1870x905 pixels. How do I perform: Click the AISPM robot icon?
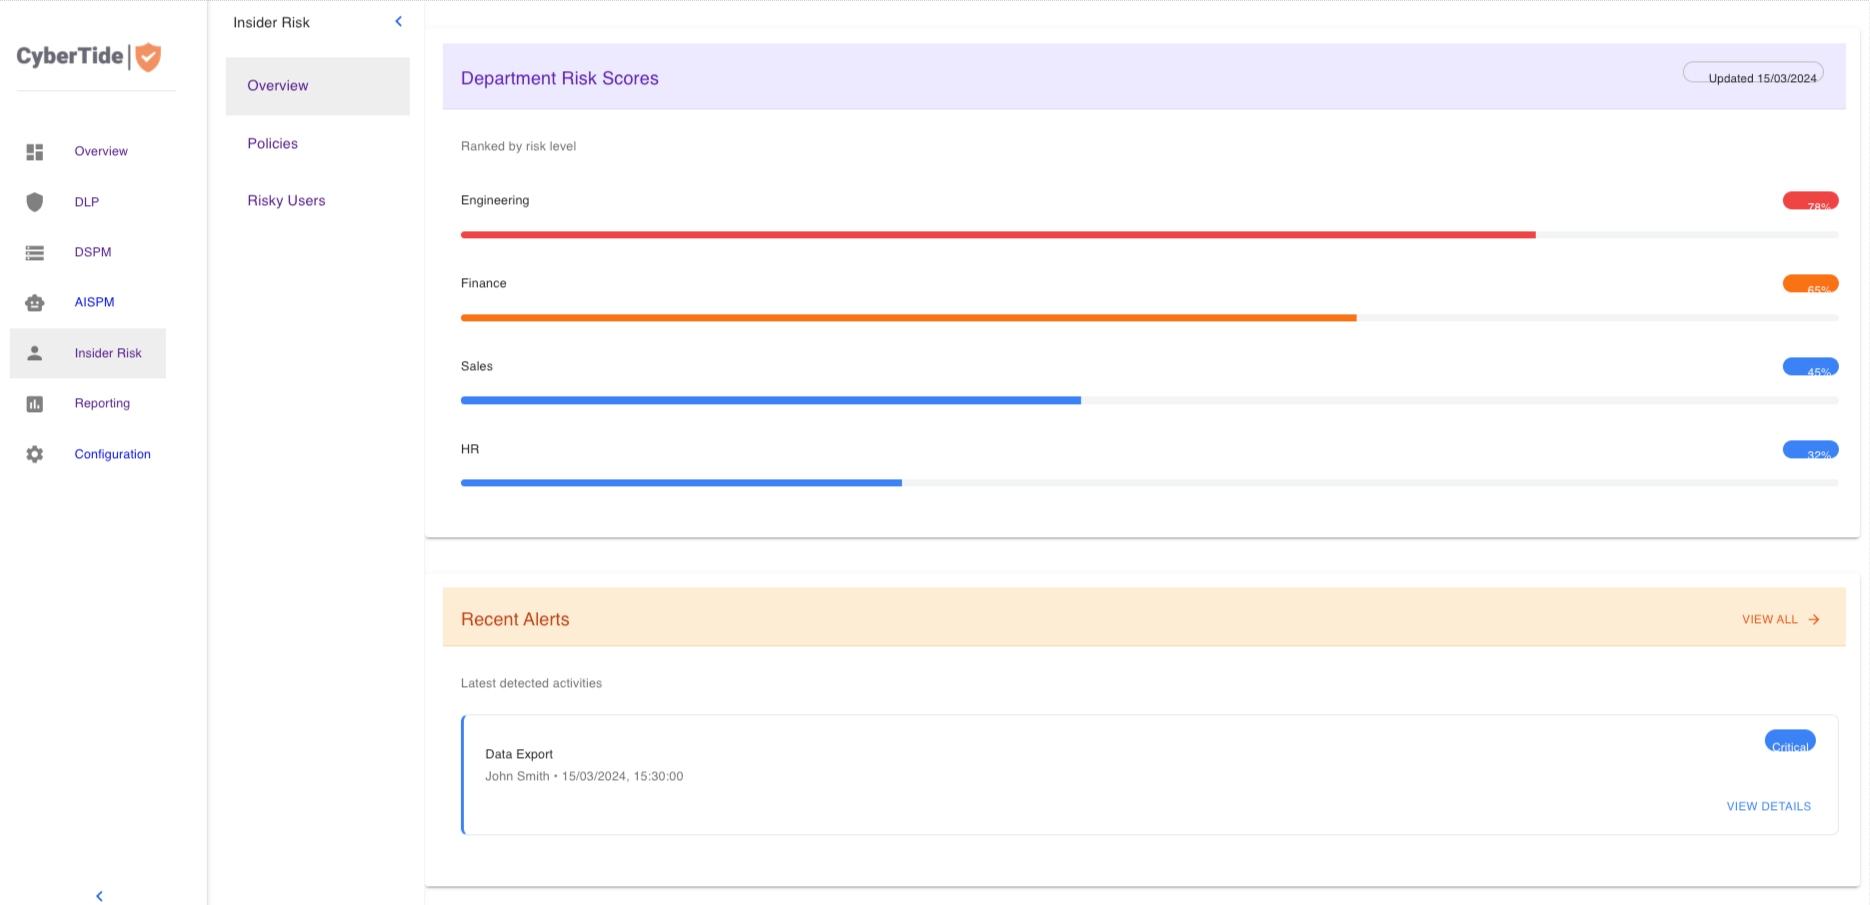point(35,303)
